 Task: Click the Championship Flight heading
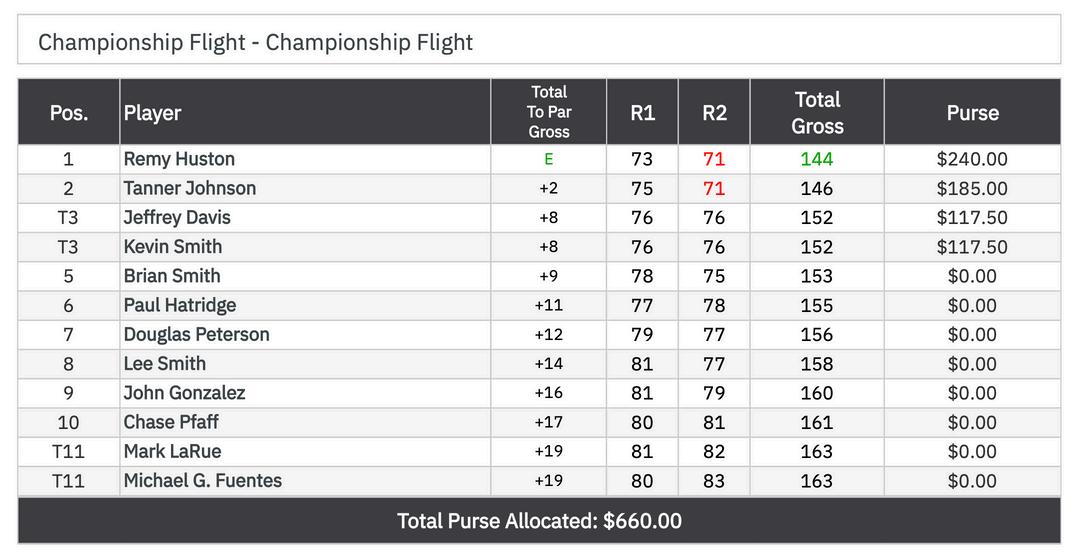[256, 42]
